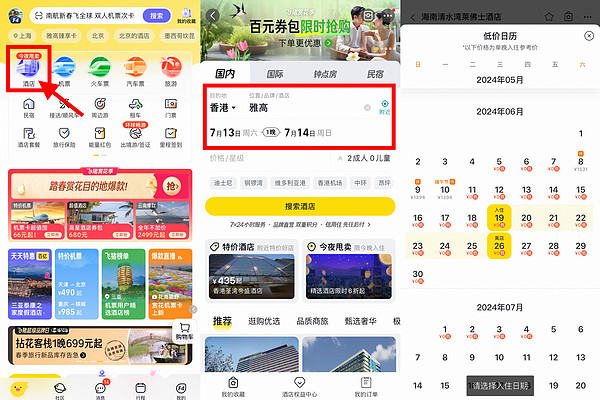Open 我的收藏 bag icon beside search bar
Image resolution: width=600 pixels, height=400 pixels.
(186, 16)
